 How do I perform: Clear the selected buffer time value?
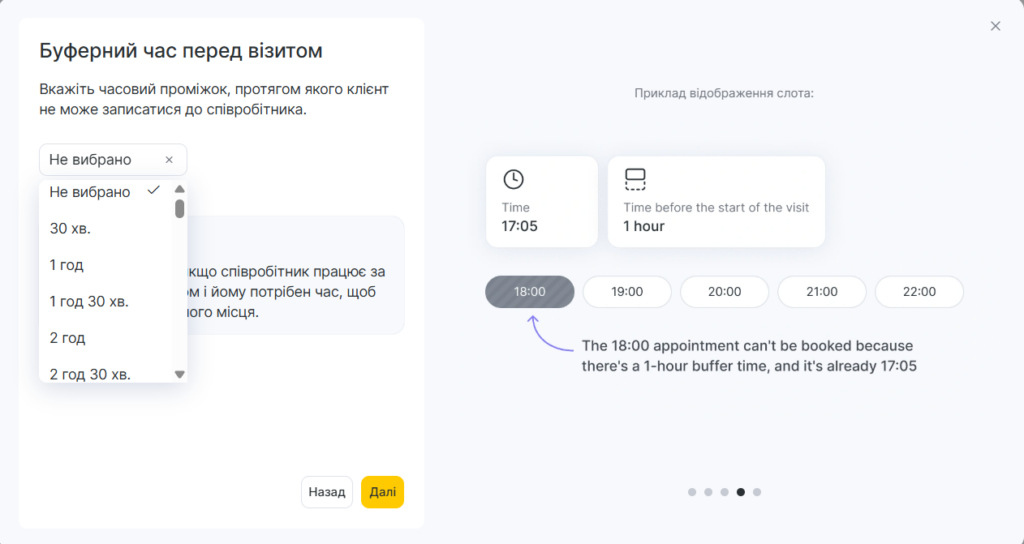(169, 160)
